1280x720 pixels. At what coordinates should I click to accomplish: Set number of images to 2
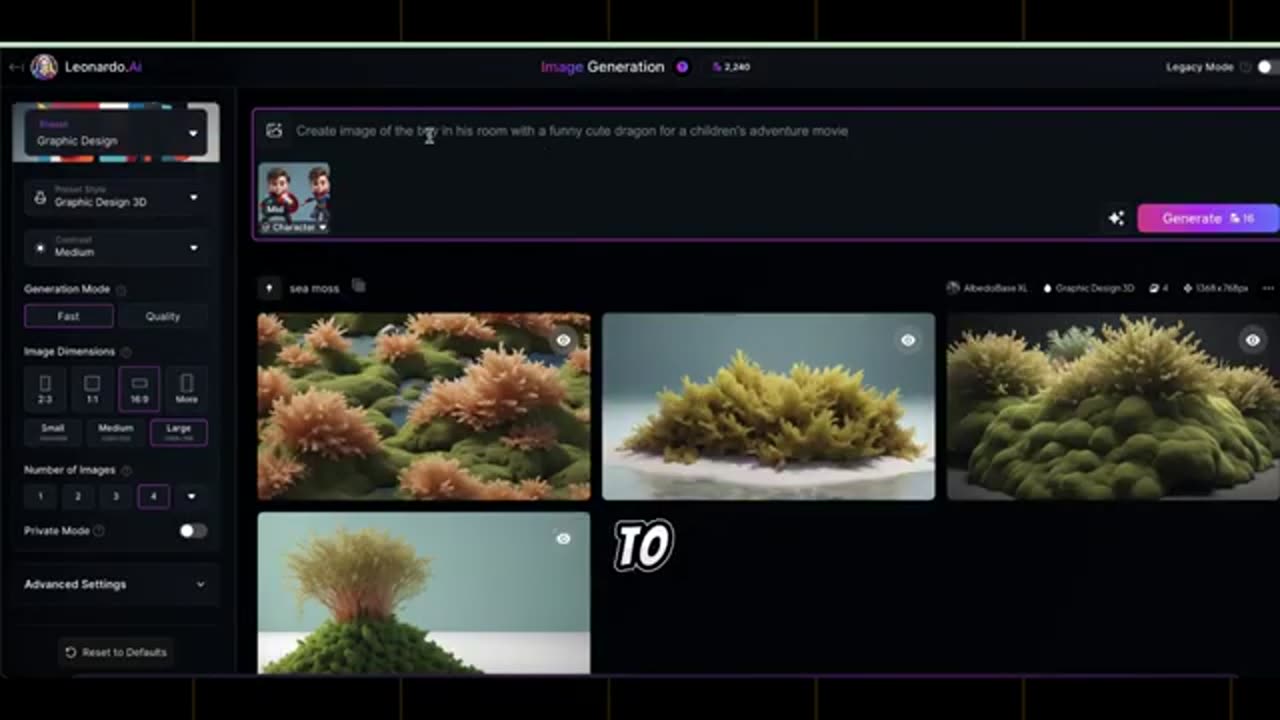pos(78,496)
